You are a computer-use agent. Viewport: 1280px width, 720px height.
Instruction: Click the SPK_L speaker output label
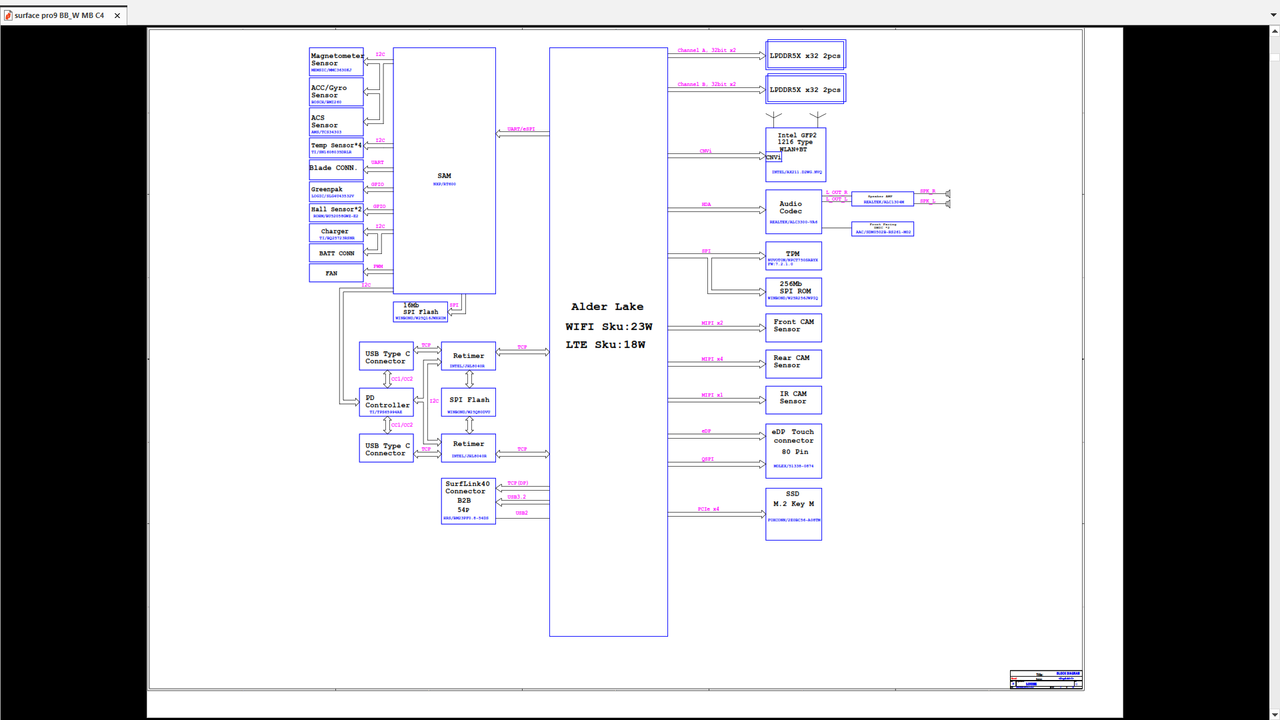pyautogui.click(x=927, y=201)
